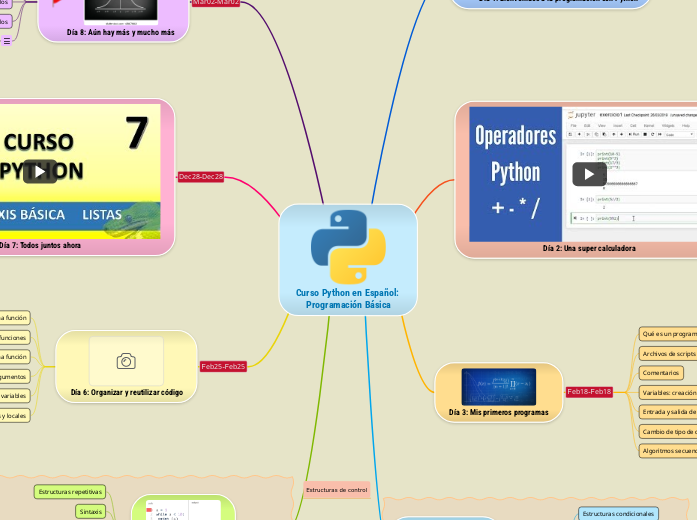Viewport: 697px width, 520px height.
Task: Select the Feb25-Feb25 date tag
Action: pyautogui.click(x=224, y=367)
